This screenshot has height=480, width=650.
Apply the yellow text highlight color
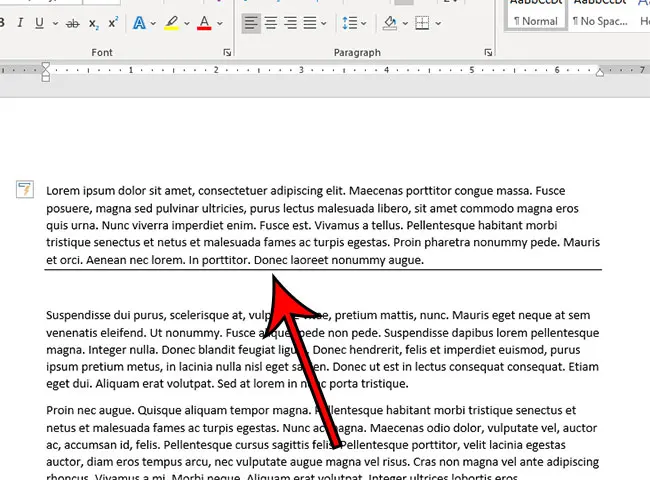click(171, 22)
